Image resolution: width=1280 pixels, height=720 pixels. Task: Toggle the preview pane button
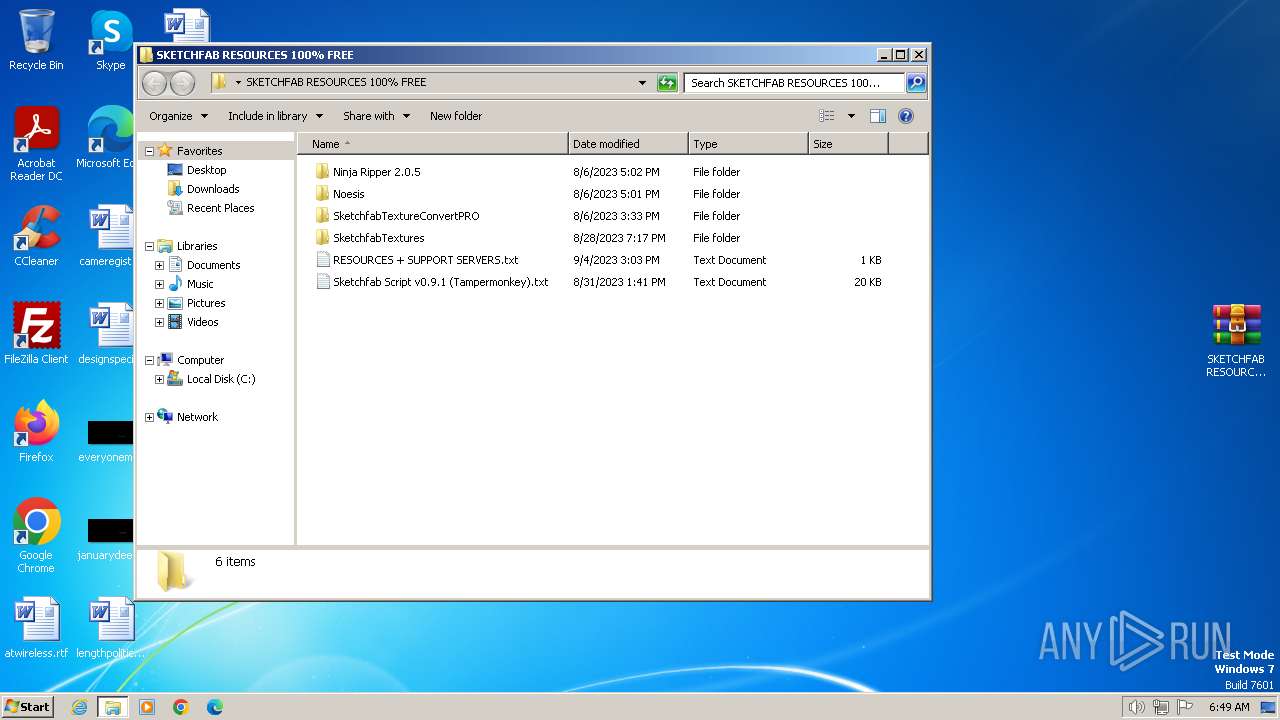click(877, 116)
